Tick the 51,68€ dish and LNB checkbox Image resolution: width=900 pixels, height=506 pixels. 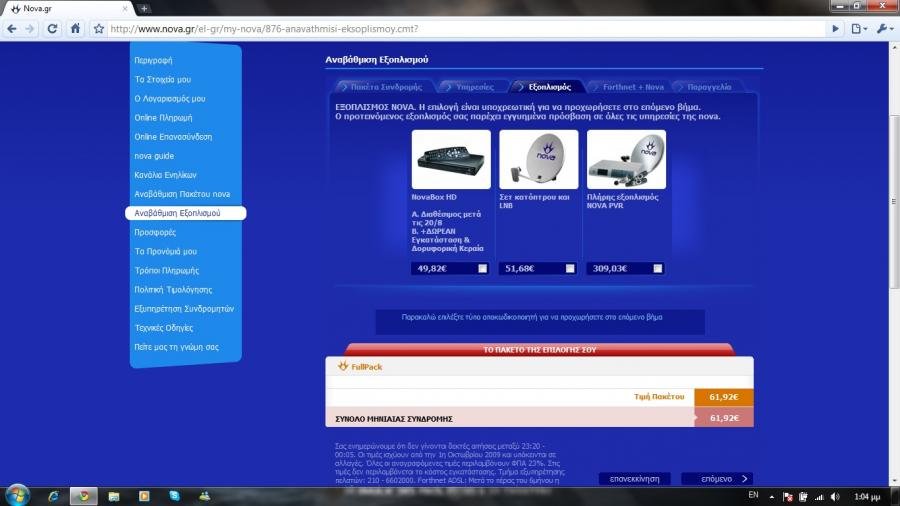click(570, 268)
